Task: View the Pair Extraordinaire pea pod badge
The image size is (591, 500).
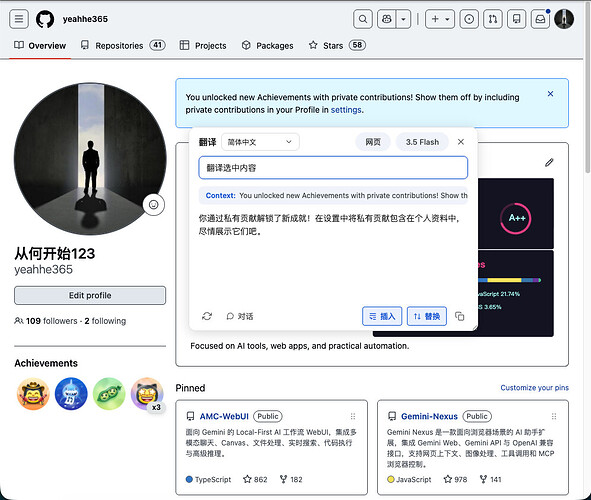Action: point(109,394)
